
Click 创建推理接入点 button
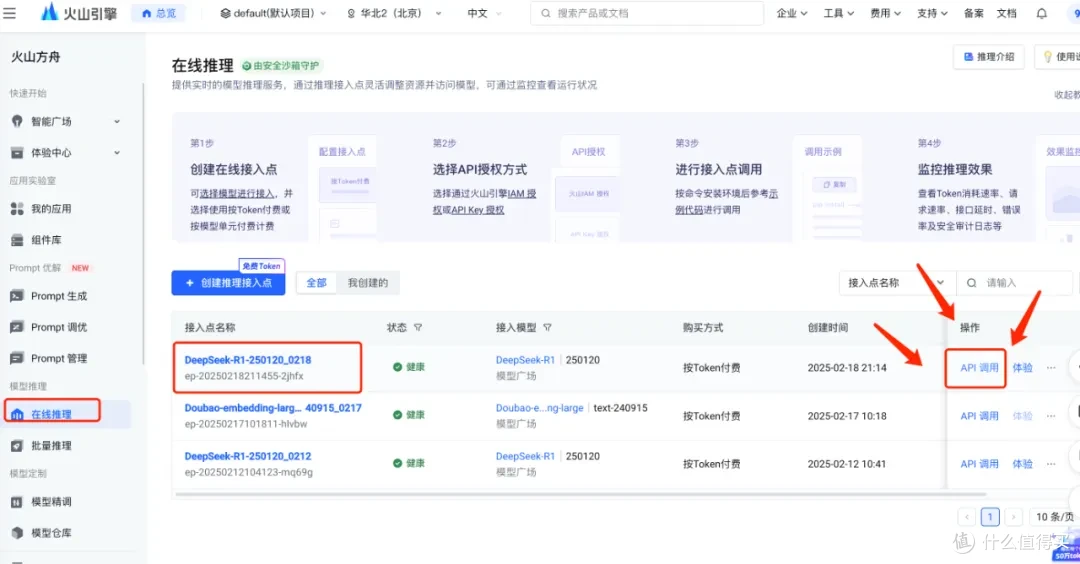(228, 283)
